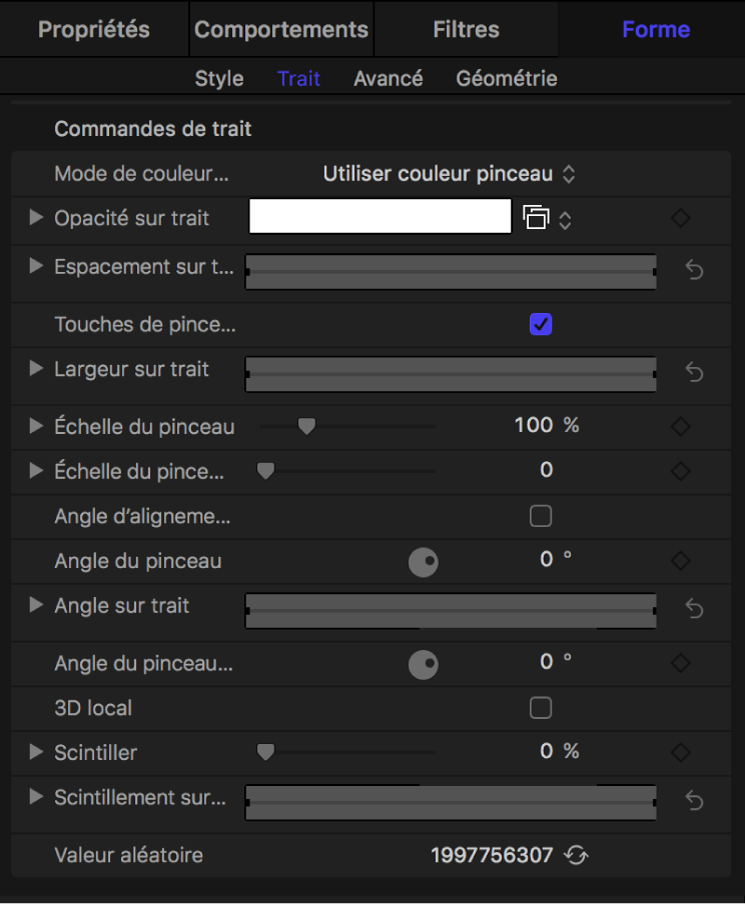
Task: Open the Comportements pane
Action: tap(281, 29)
